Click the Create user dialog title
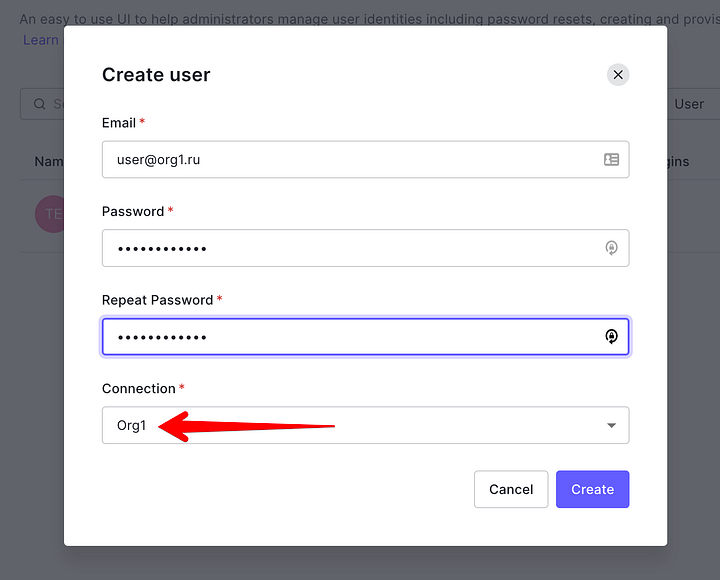720x580 pixels. [x=156, y=75]
